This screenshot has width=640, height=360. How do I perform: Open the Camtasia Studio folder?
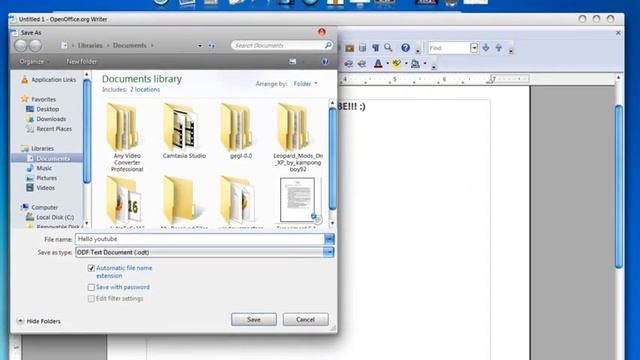pyautogui.click(x=184, y=131)
